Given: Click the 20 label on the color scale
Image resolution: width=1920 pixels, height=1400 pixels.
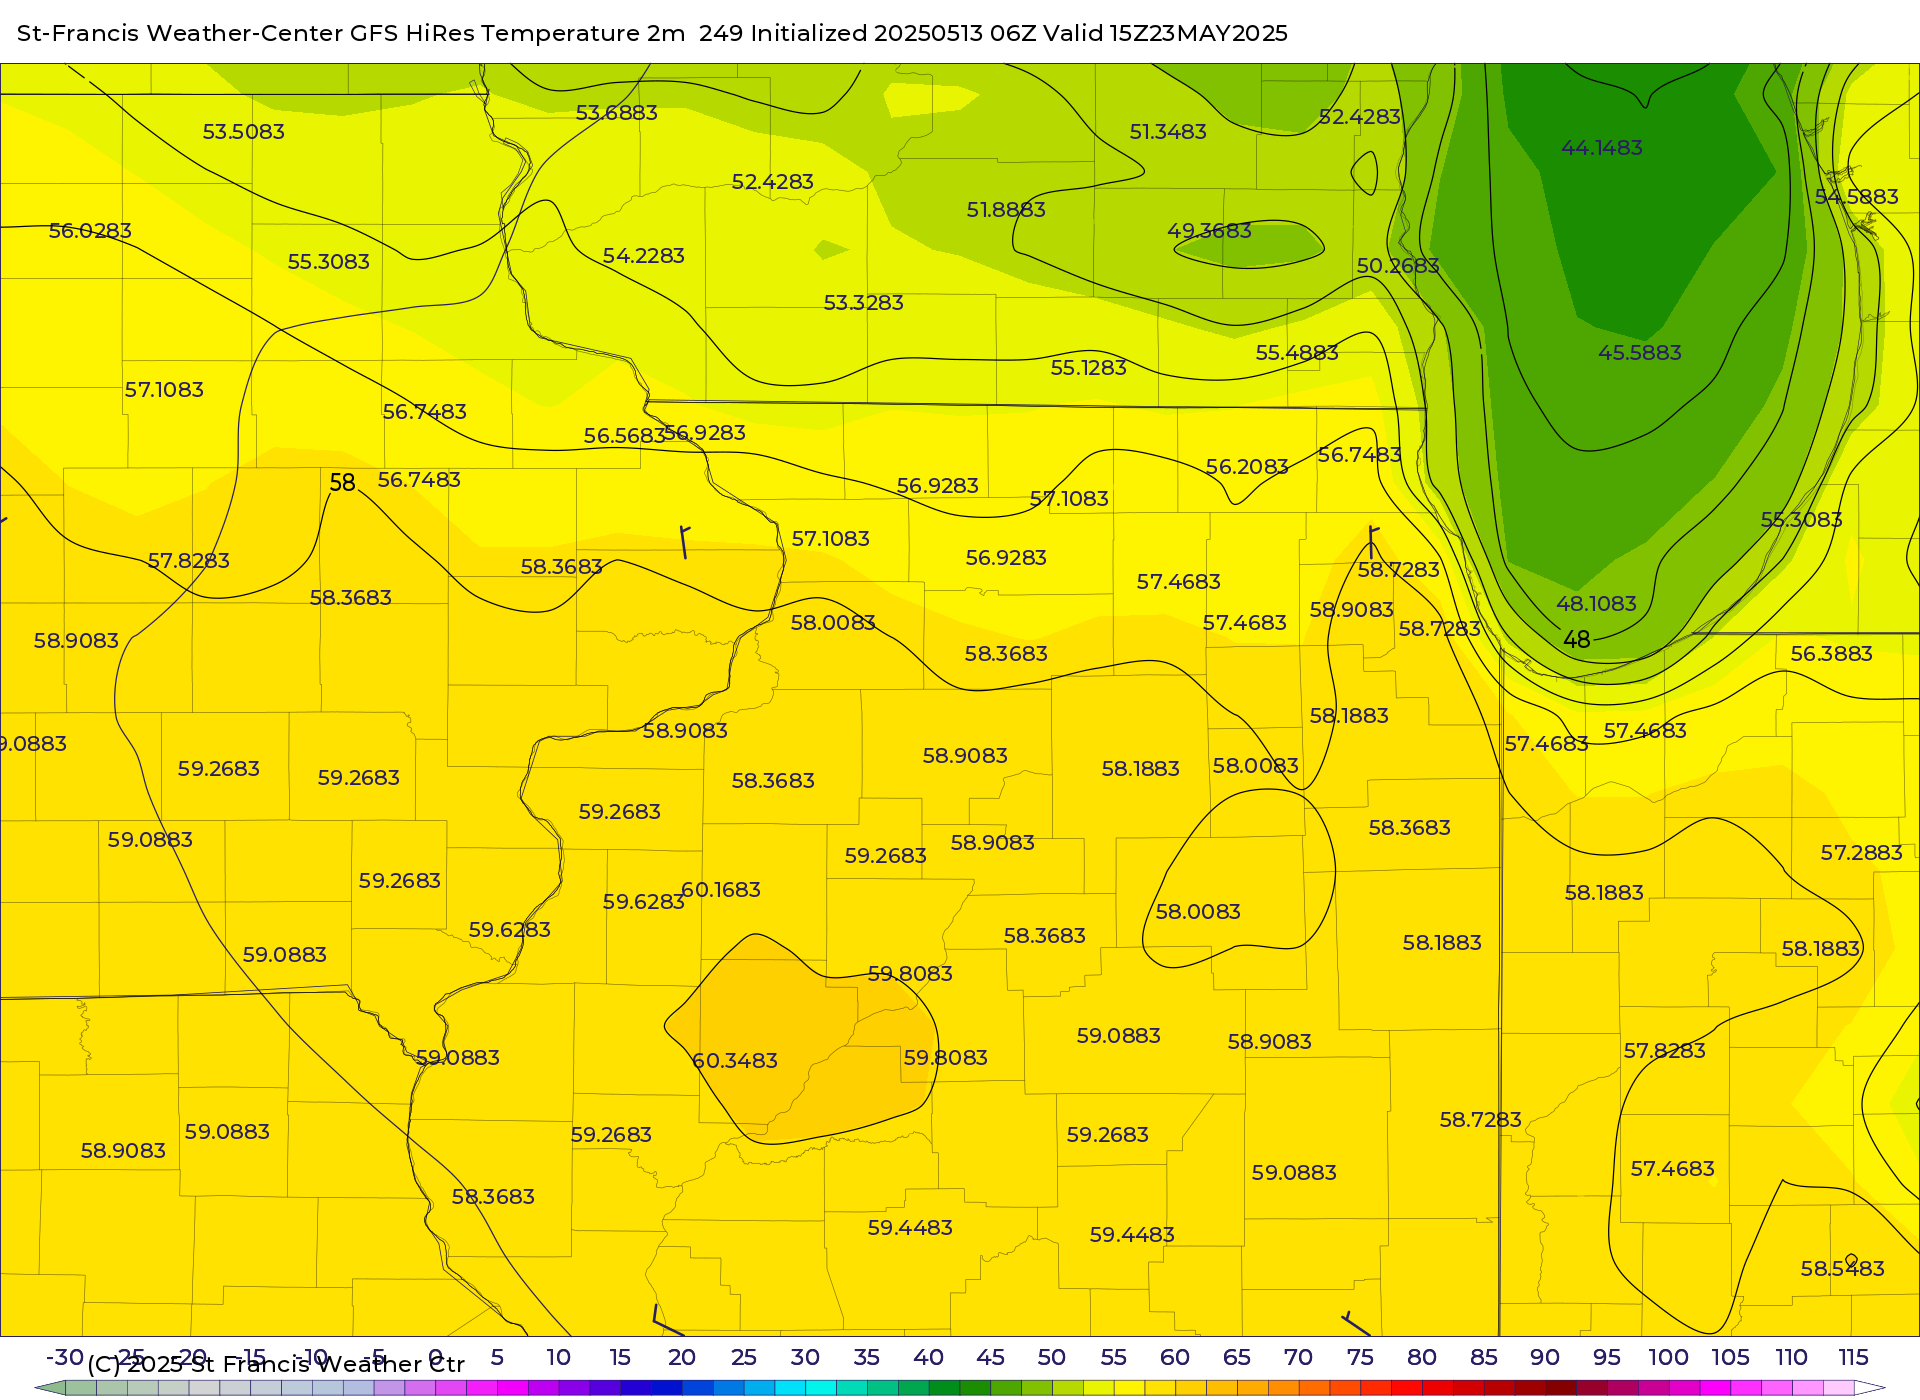Looking at the screenshot, I should pyautogui.click(x=681, y=1358).
